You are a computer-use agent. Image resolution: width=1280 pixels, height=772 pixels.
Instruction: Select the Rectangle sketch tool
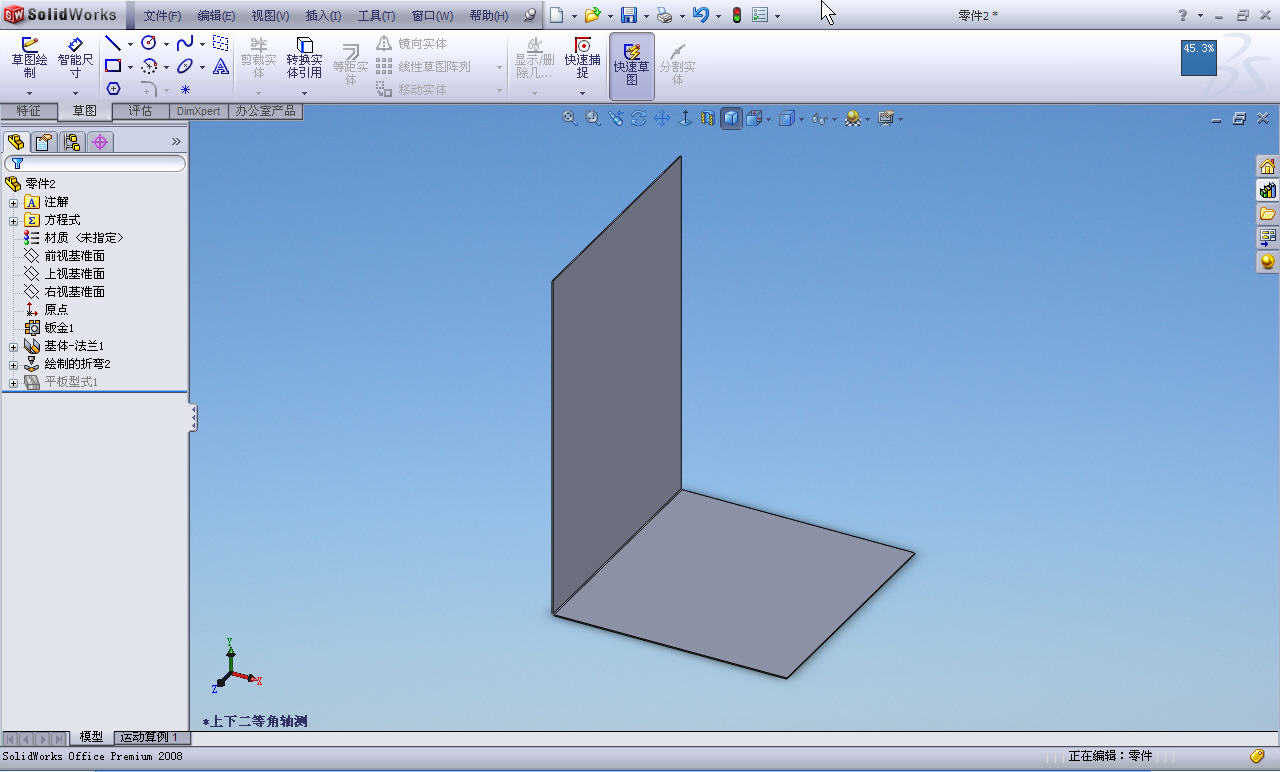(113, 66)
